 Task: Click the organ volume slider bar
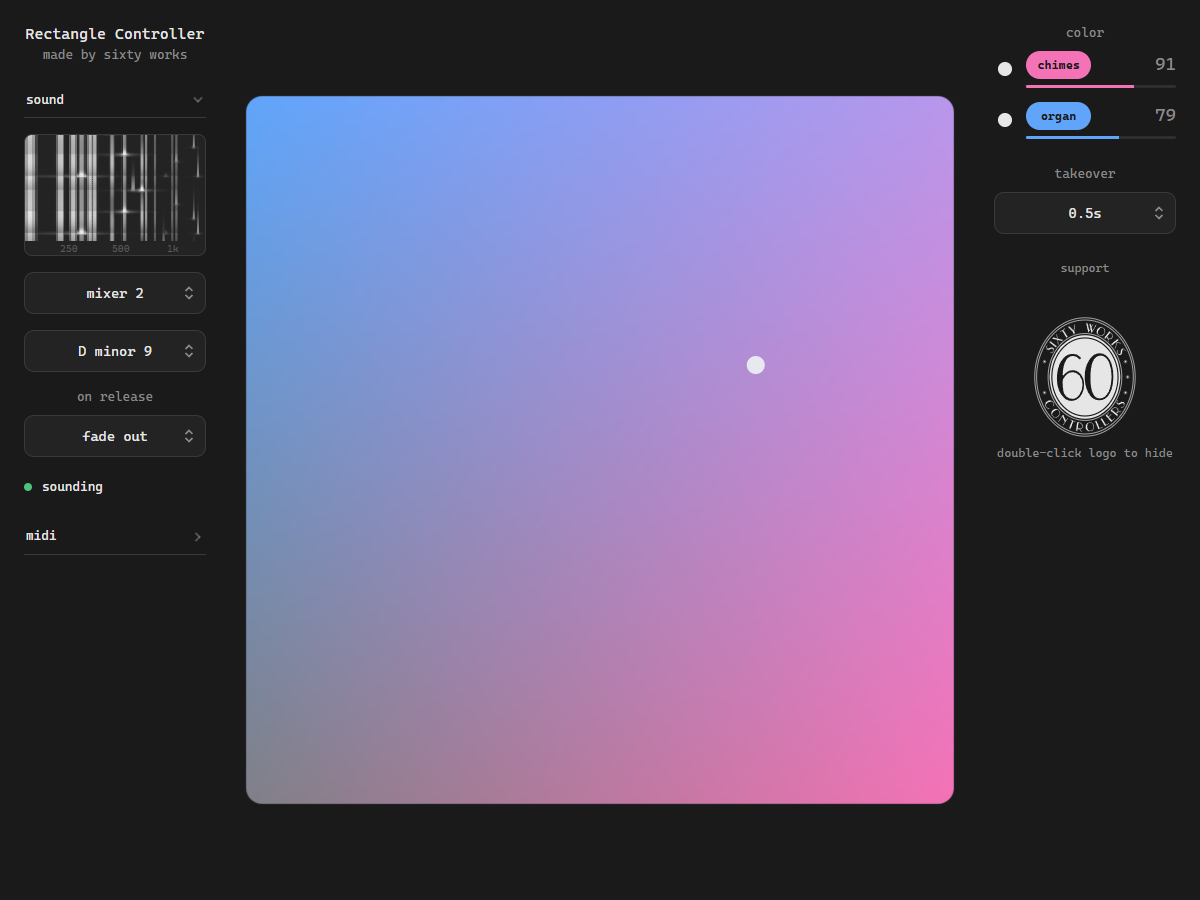[1101, 137]
